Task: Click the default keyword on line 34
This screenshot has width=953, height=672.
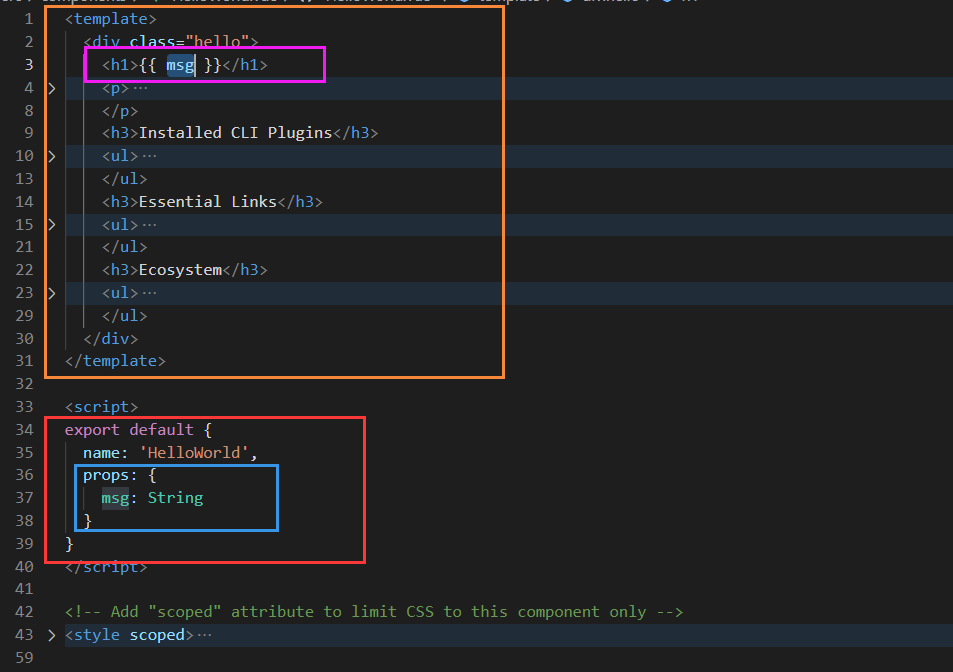Action: (x=161, y=430)
